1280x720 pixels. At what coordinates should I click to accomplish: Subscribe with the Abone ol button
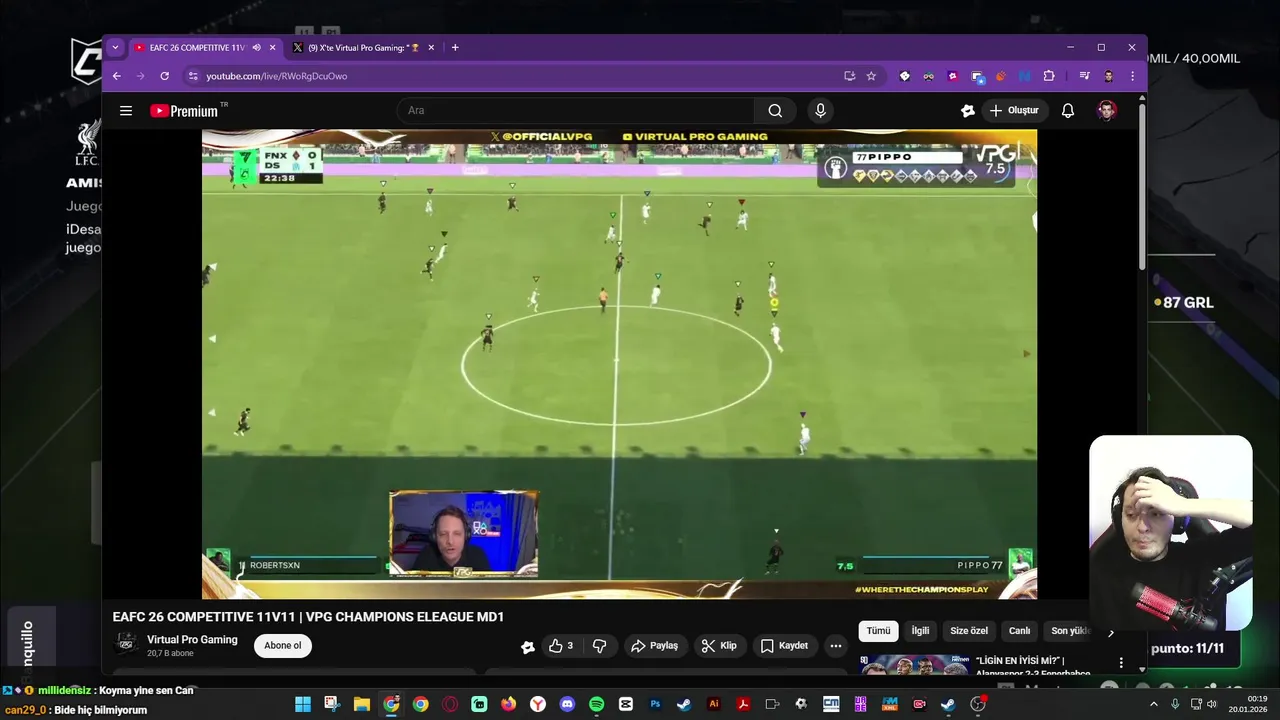(283, 646)
